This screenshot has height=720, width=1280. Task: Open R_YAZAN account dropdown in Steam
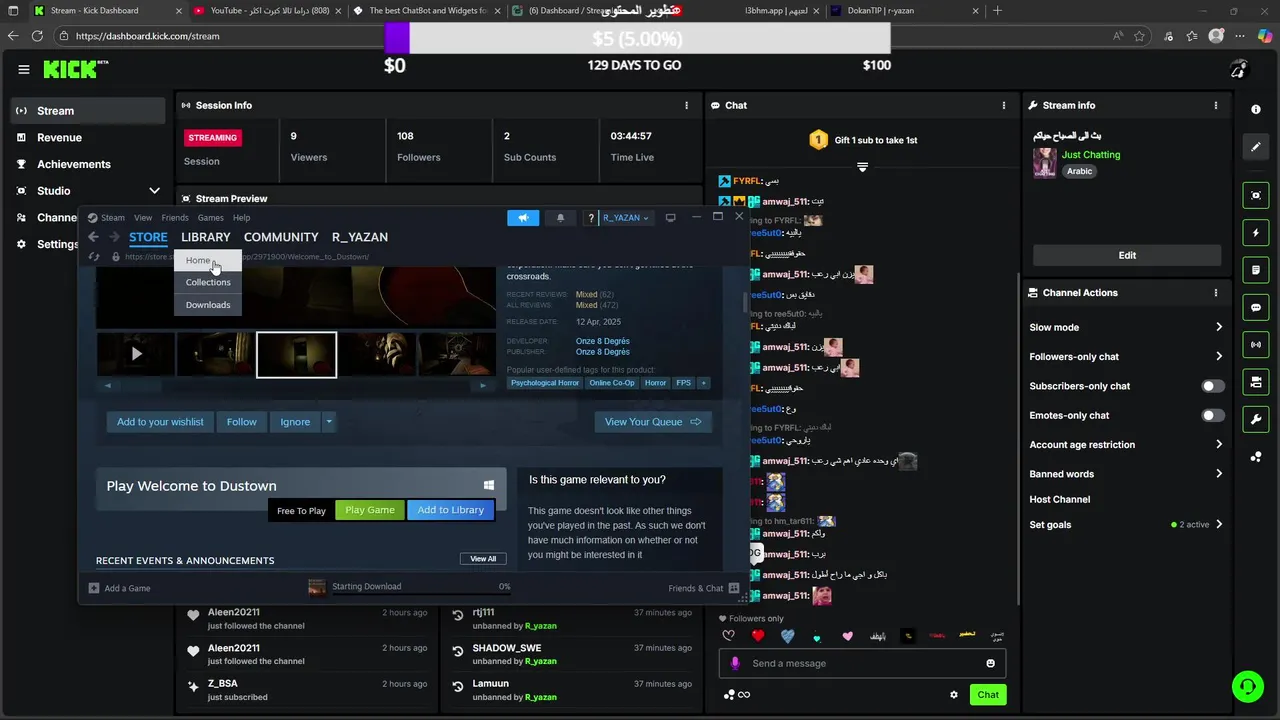626,217
